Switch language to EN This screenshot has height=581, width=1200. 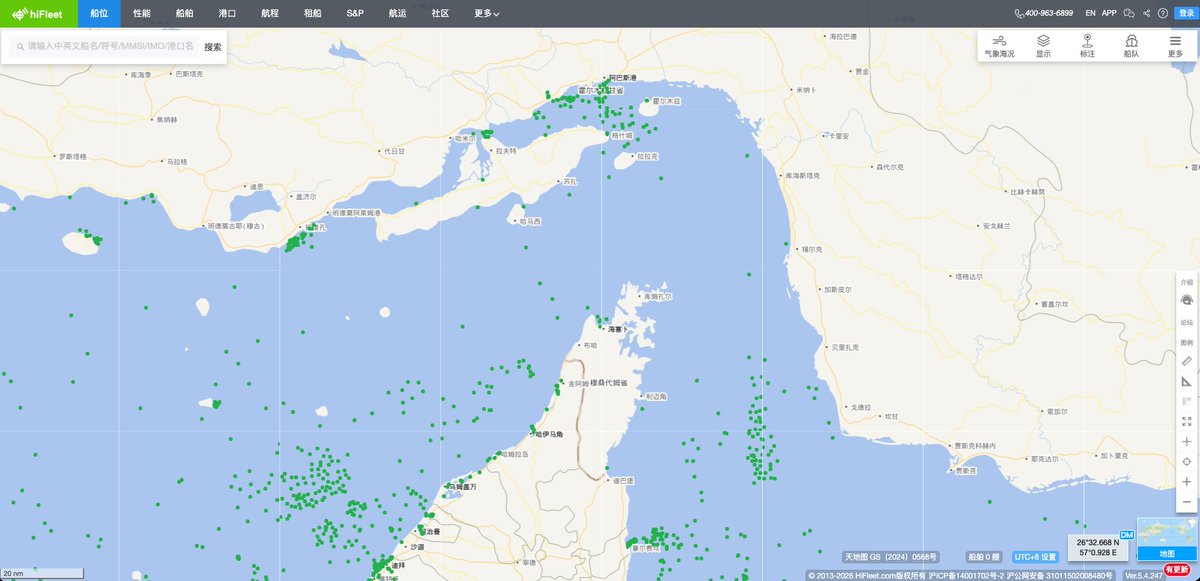pos(1091,13)
